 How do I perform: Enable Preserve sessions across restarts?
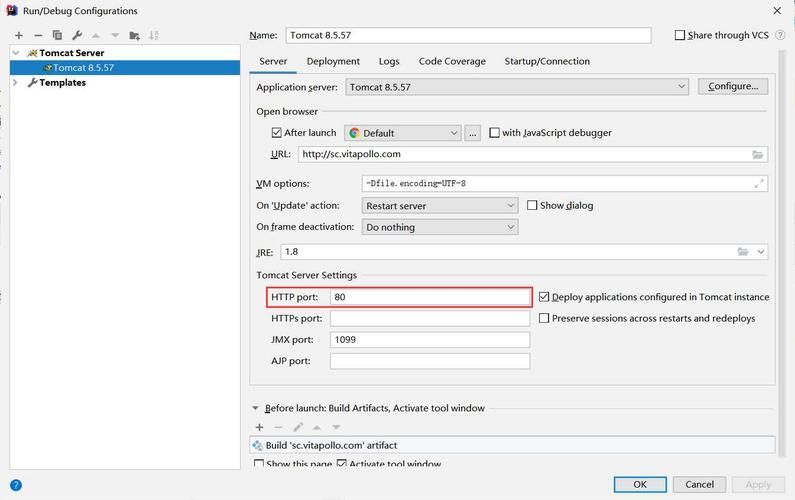tap(544, 318)
